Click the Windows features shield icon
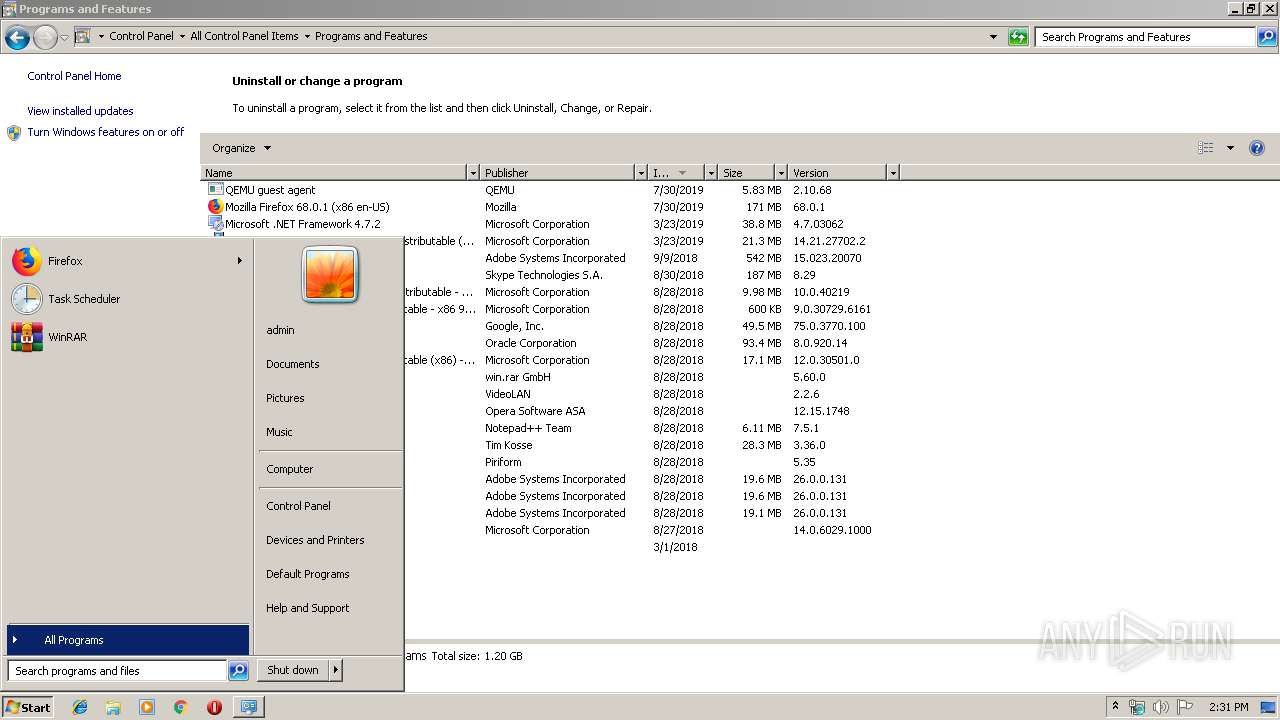1280x720 pixels. (x=14, y=132)
